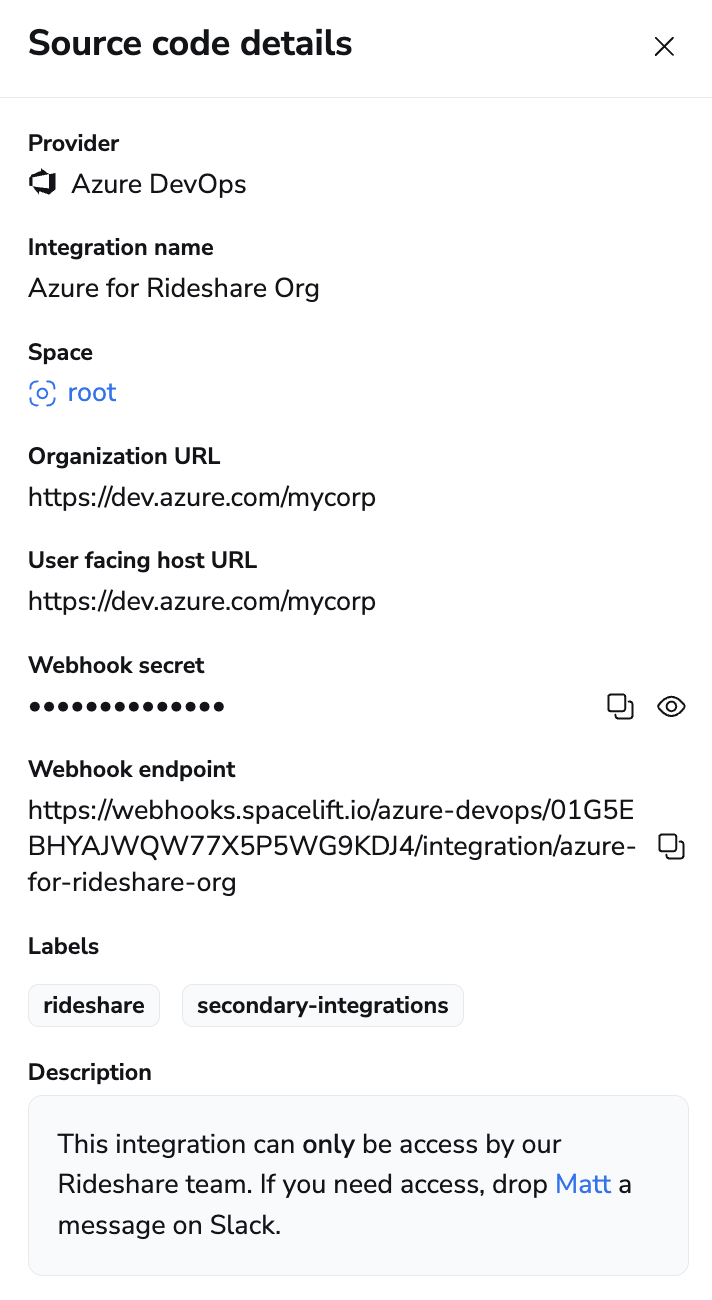Click the Azure DevOps provider icon

(42, 183)
